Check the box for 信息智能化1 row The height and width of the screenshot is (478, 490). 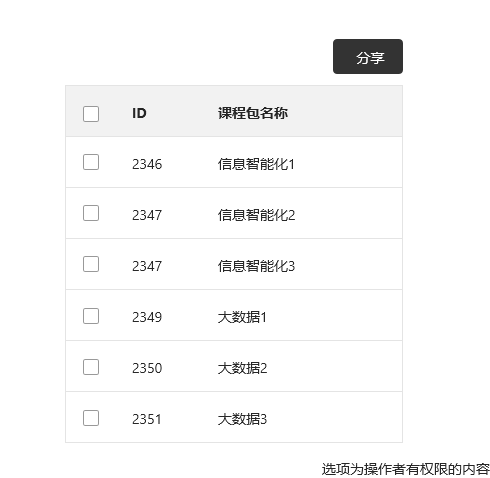(91, 162)
